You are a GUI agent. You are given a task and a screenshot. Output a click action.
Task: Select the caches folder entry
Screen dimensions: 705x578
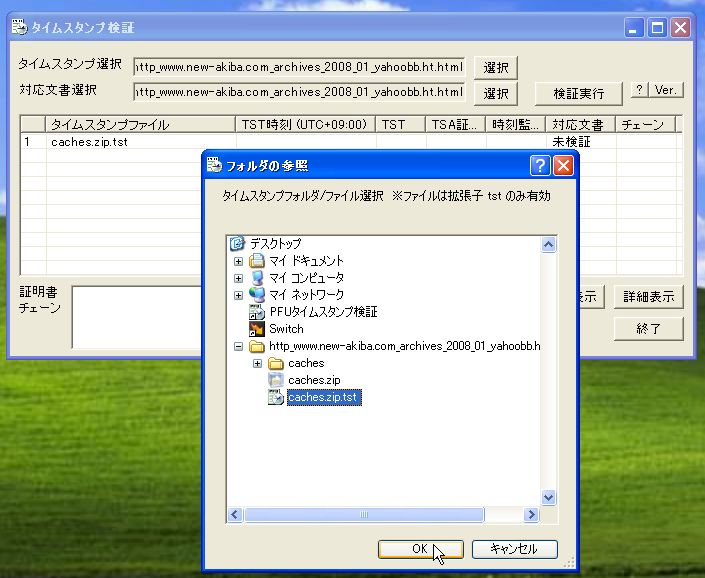306,363
